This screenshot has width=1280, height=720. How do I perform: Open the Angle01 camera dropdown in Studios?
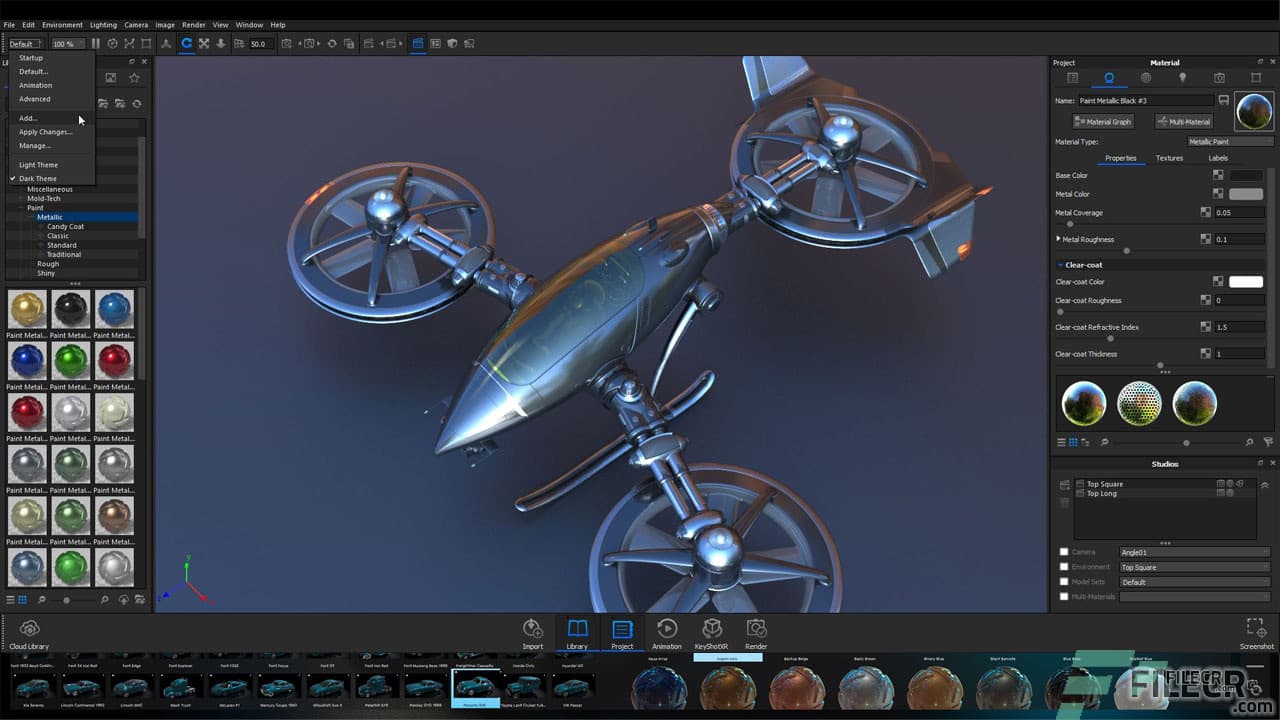point(1194,551)
